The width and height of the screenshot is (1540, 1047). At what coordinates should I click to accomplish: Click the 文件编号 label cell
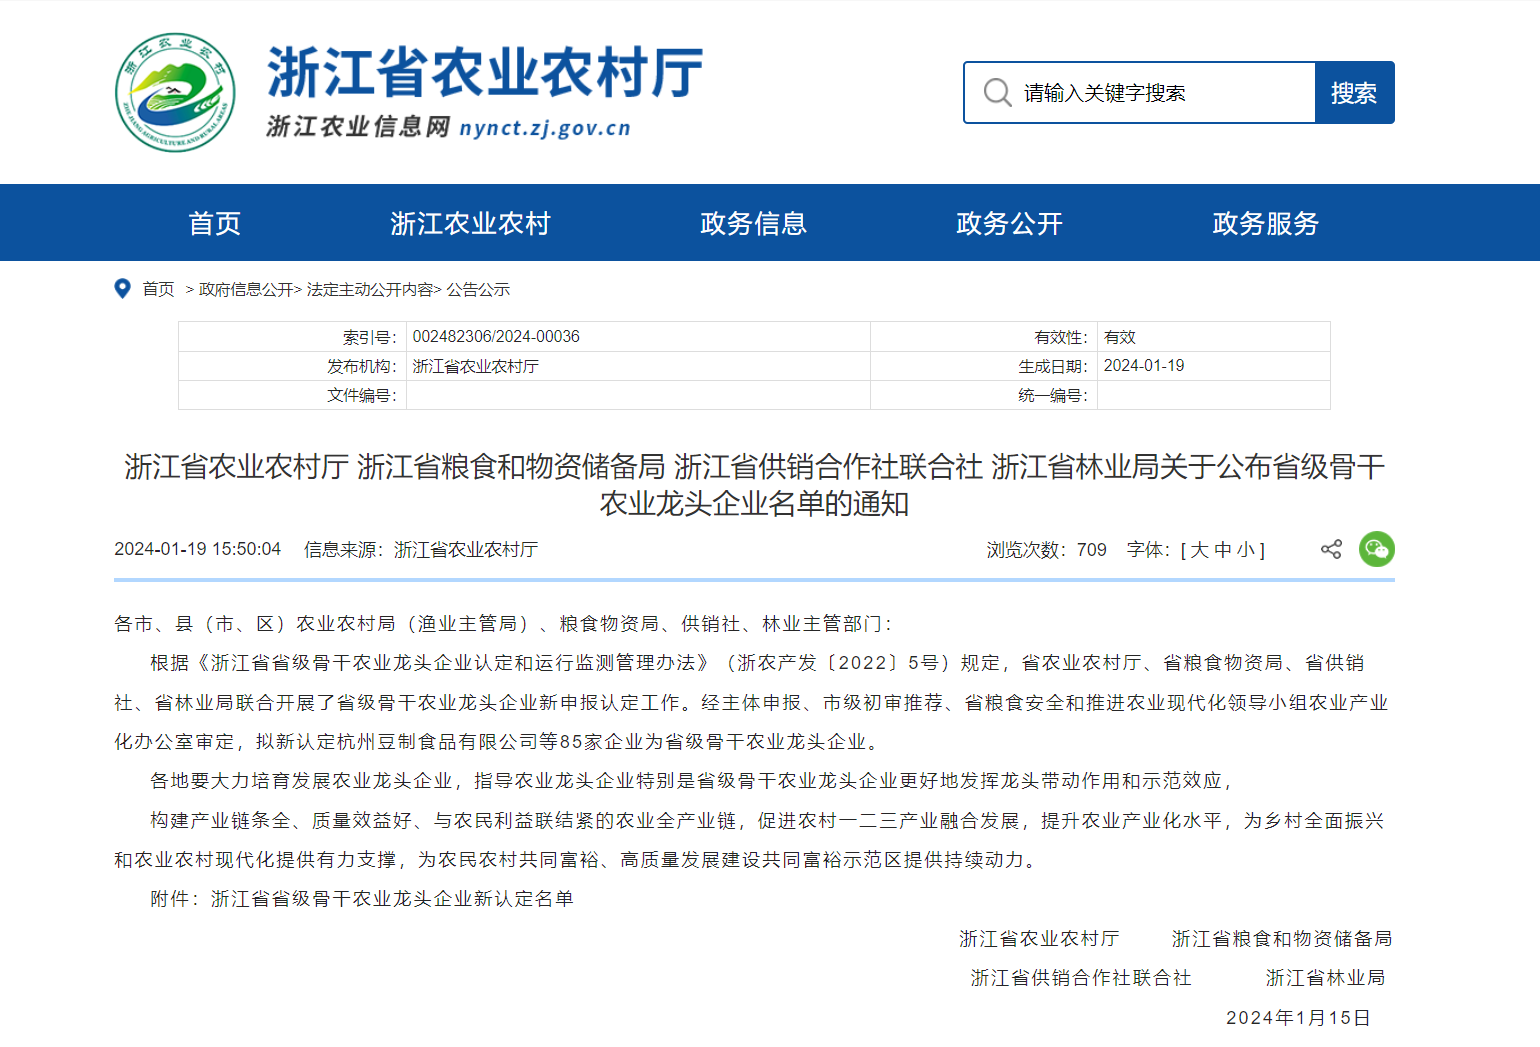point(293,395)
